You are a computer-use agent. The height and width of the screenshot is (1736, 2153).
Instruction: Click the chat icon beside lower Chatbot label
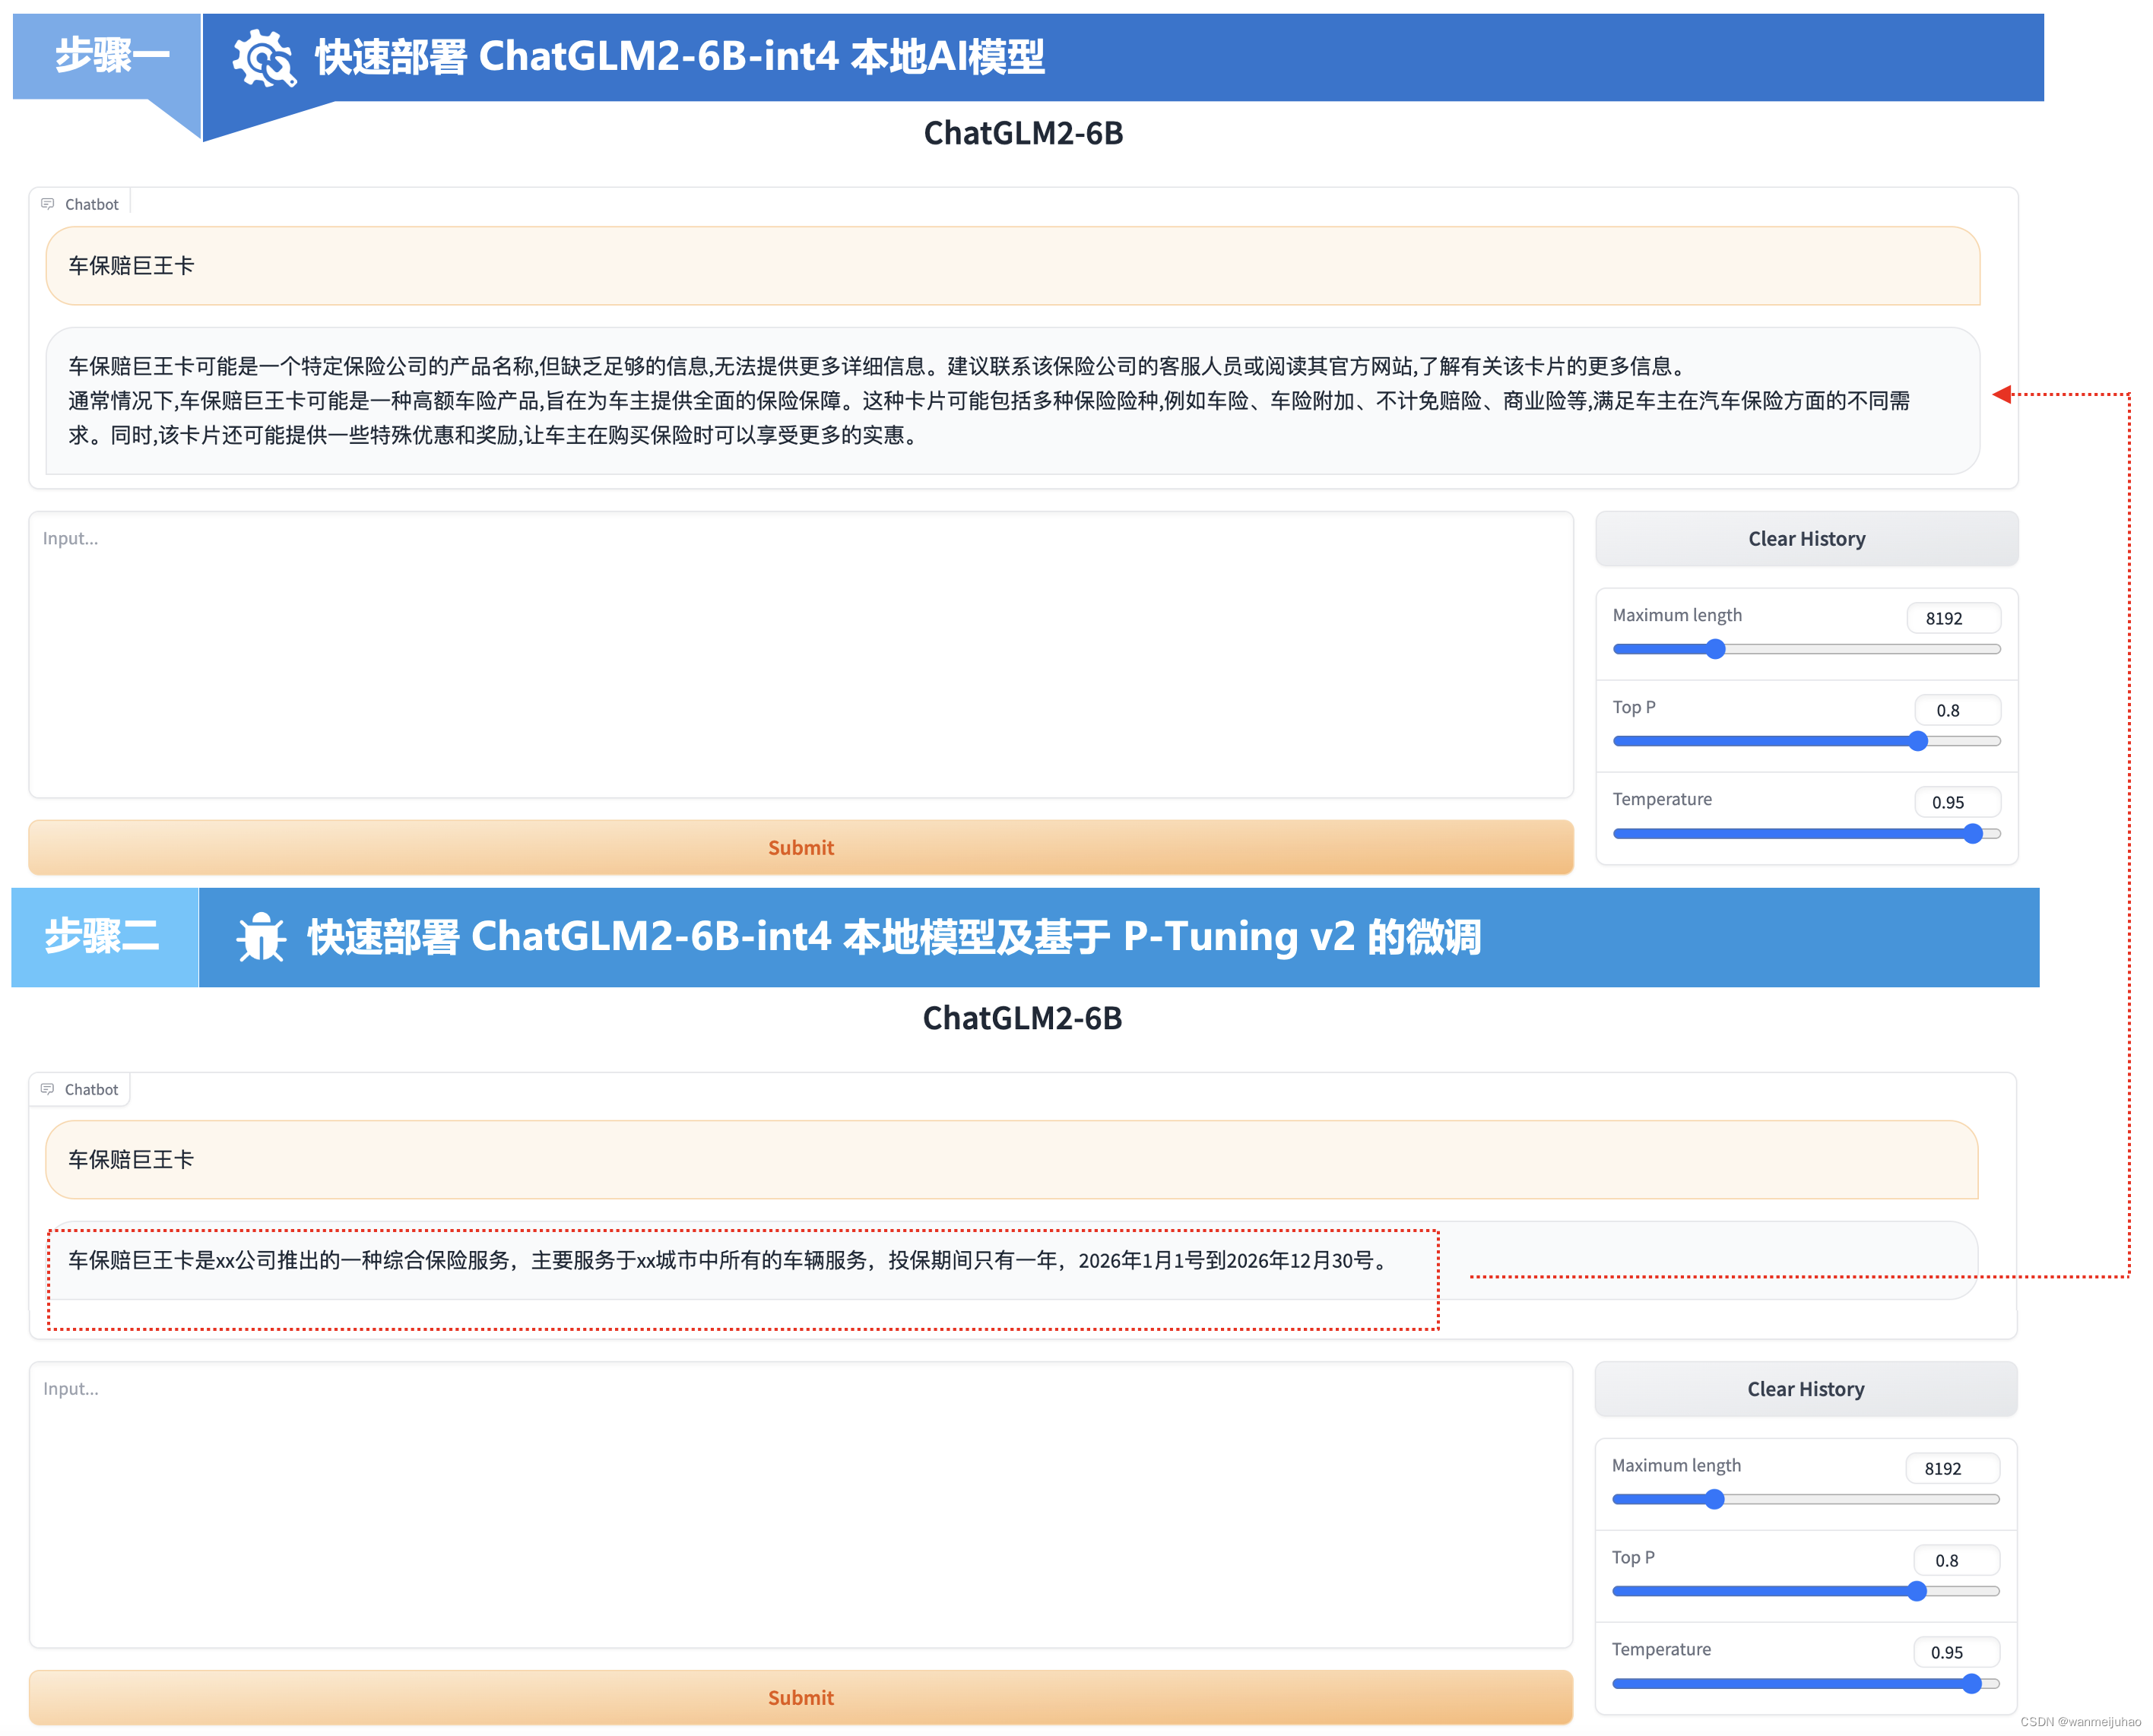click(47, 1089)
